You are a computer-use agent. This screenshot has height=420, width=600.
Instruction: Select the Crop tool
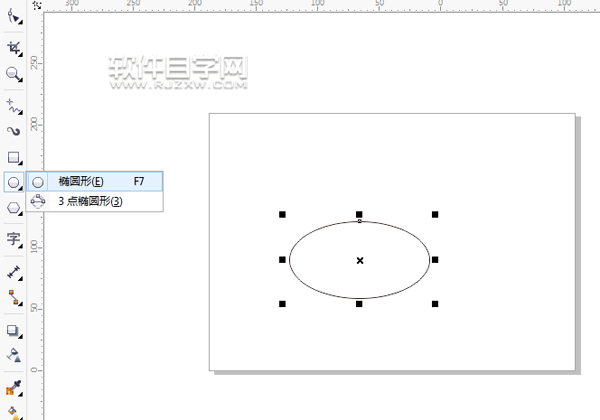coord(14,48)
